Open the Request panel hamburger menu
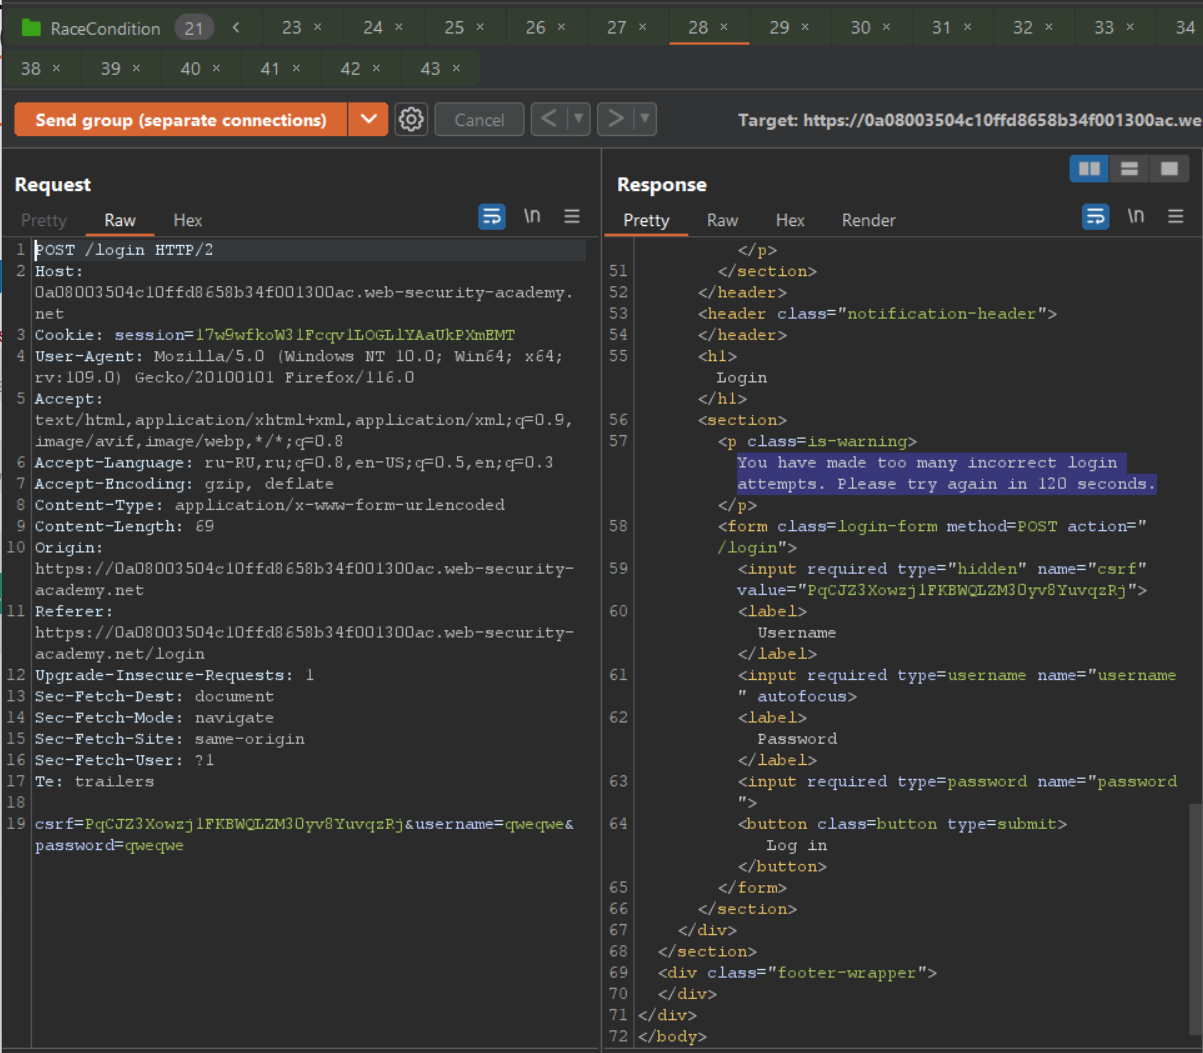Viewport: 1203px width, 1053px height. click(x=572, y=217)
